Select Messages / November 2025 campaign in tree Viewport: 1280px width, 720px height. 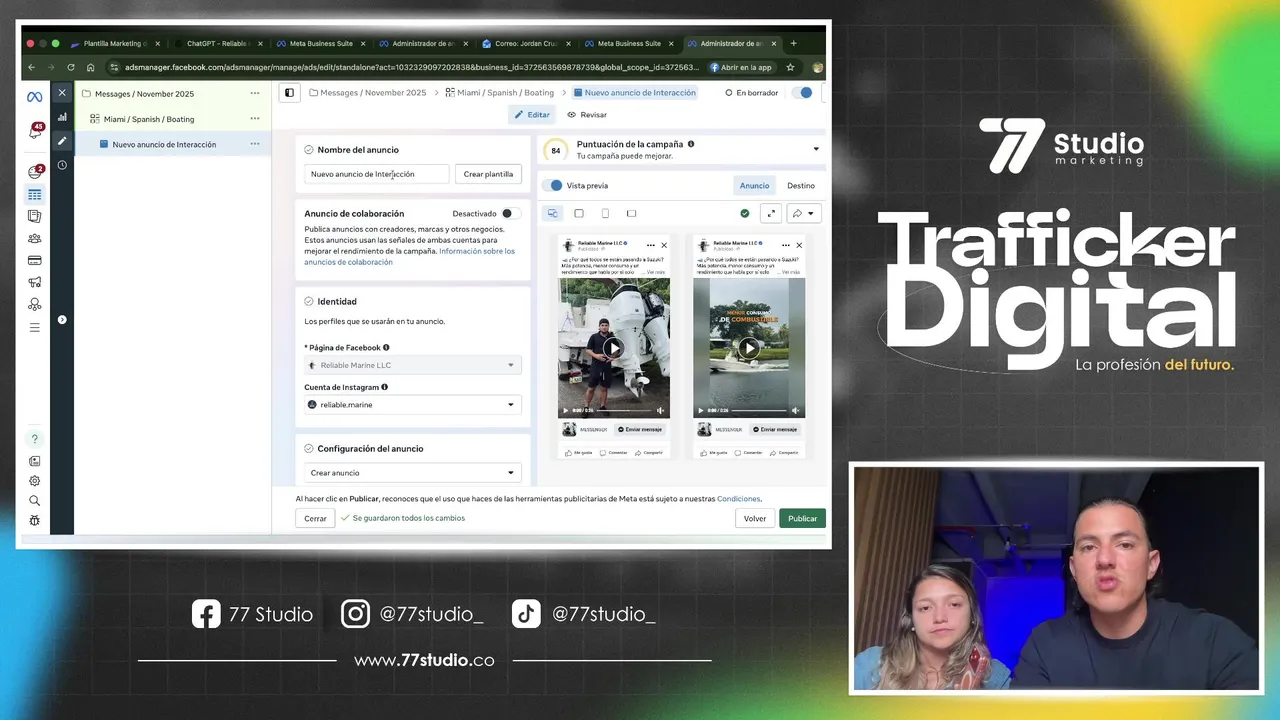[144, 94]
